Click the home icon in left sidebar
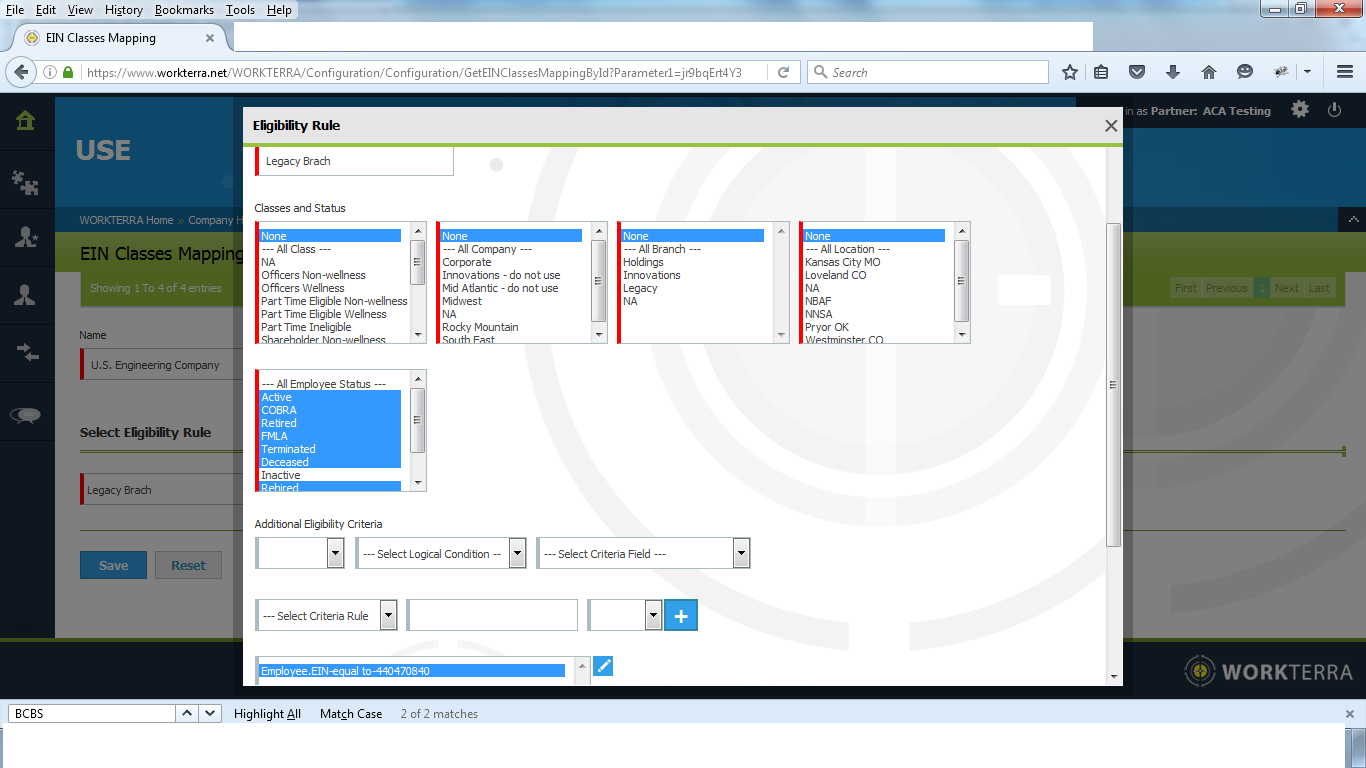This screenshot has height=768, width=1366. [x=26, y=121]
